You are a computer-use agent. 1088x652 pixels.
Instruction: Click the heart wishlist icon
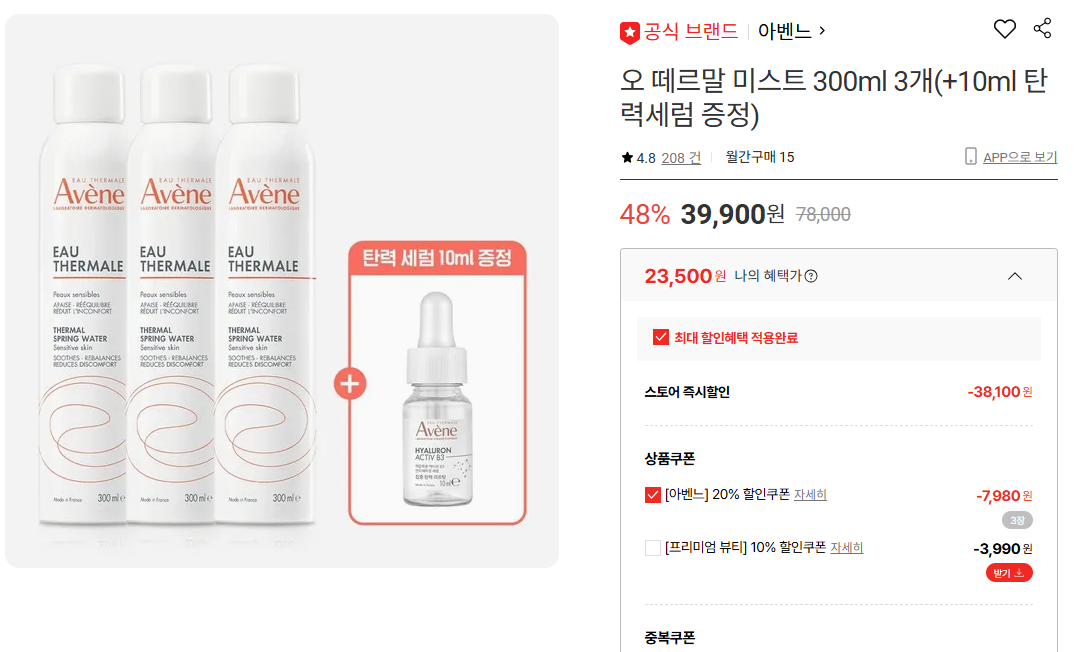pos(1004,29)
